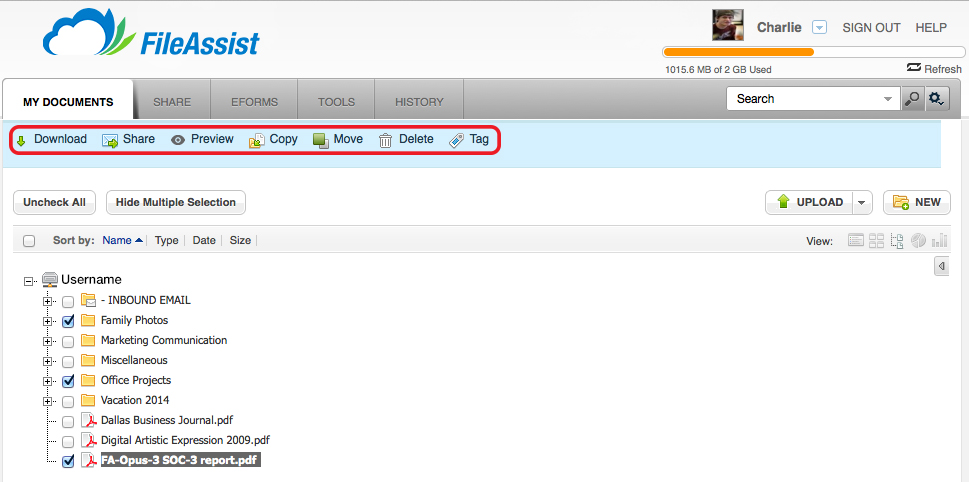This screenshot has width=969, height=482.
Task: Sort by Date link
Action: pos(204,241)
